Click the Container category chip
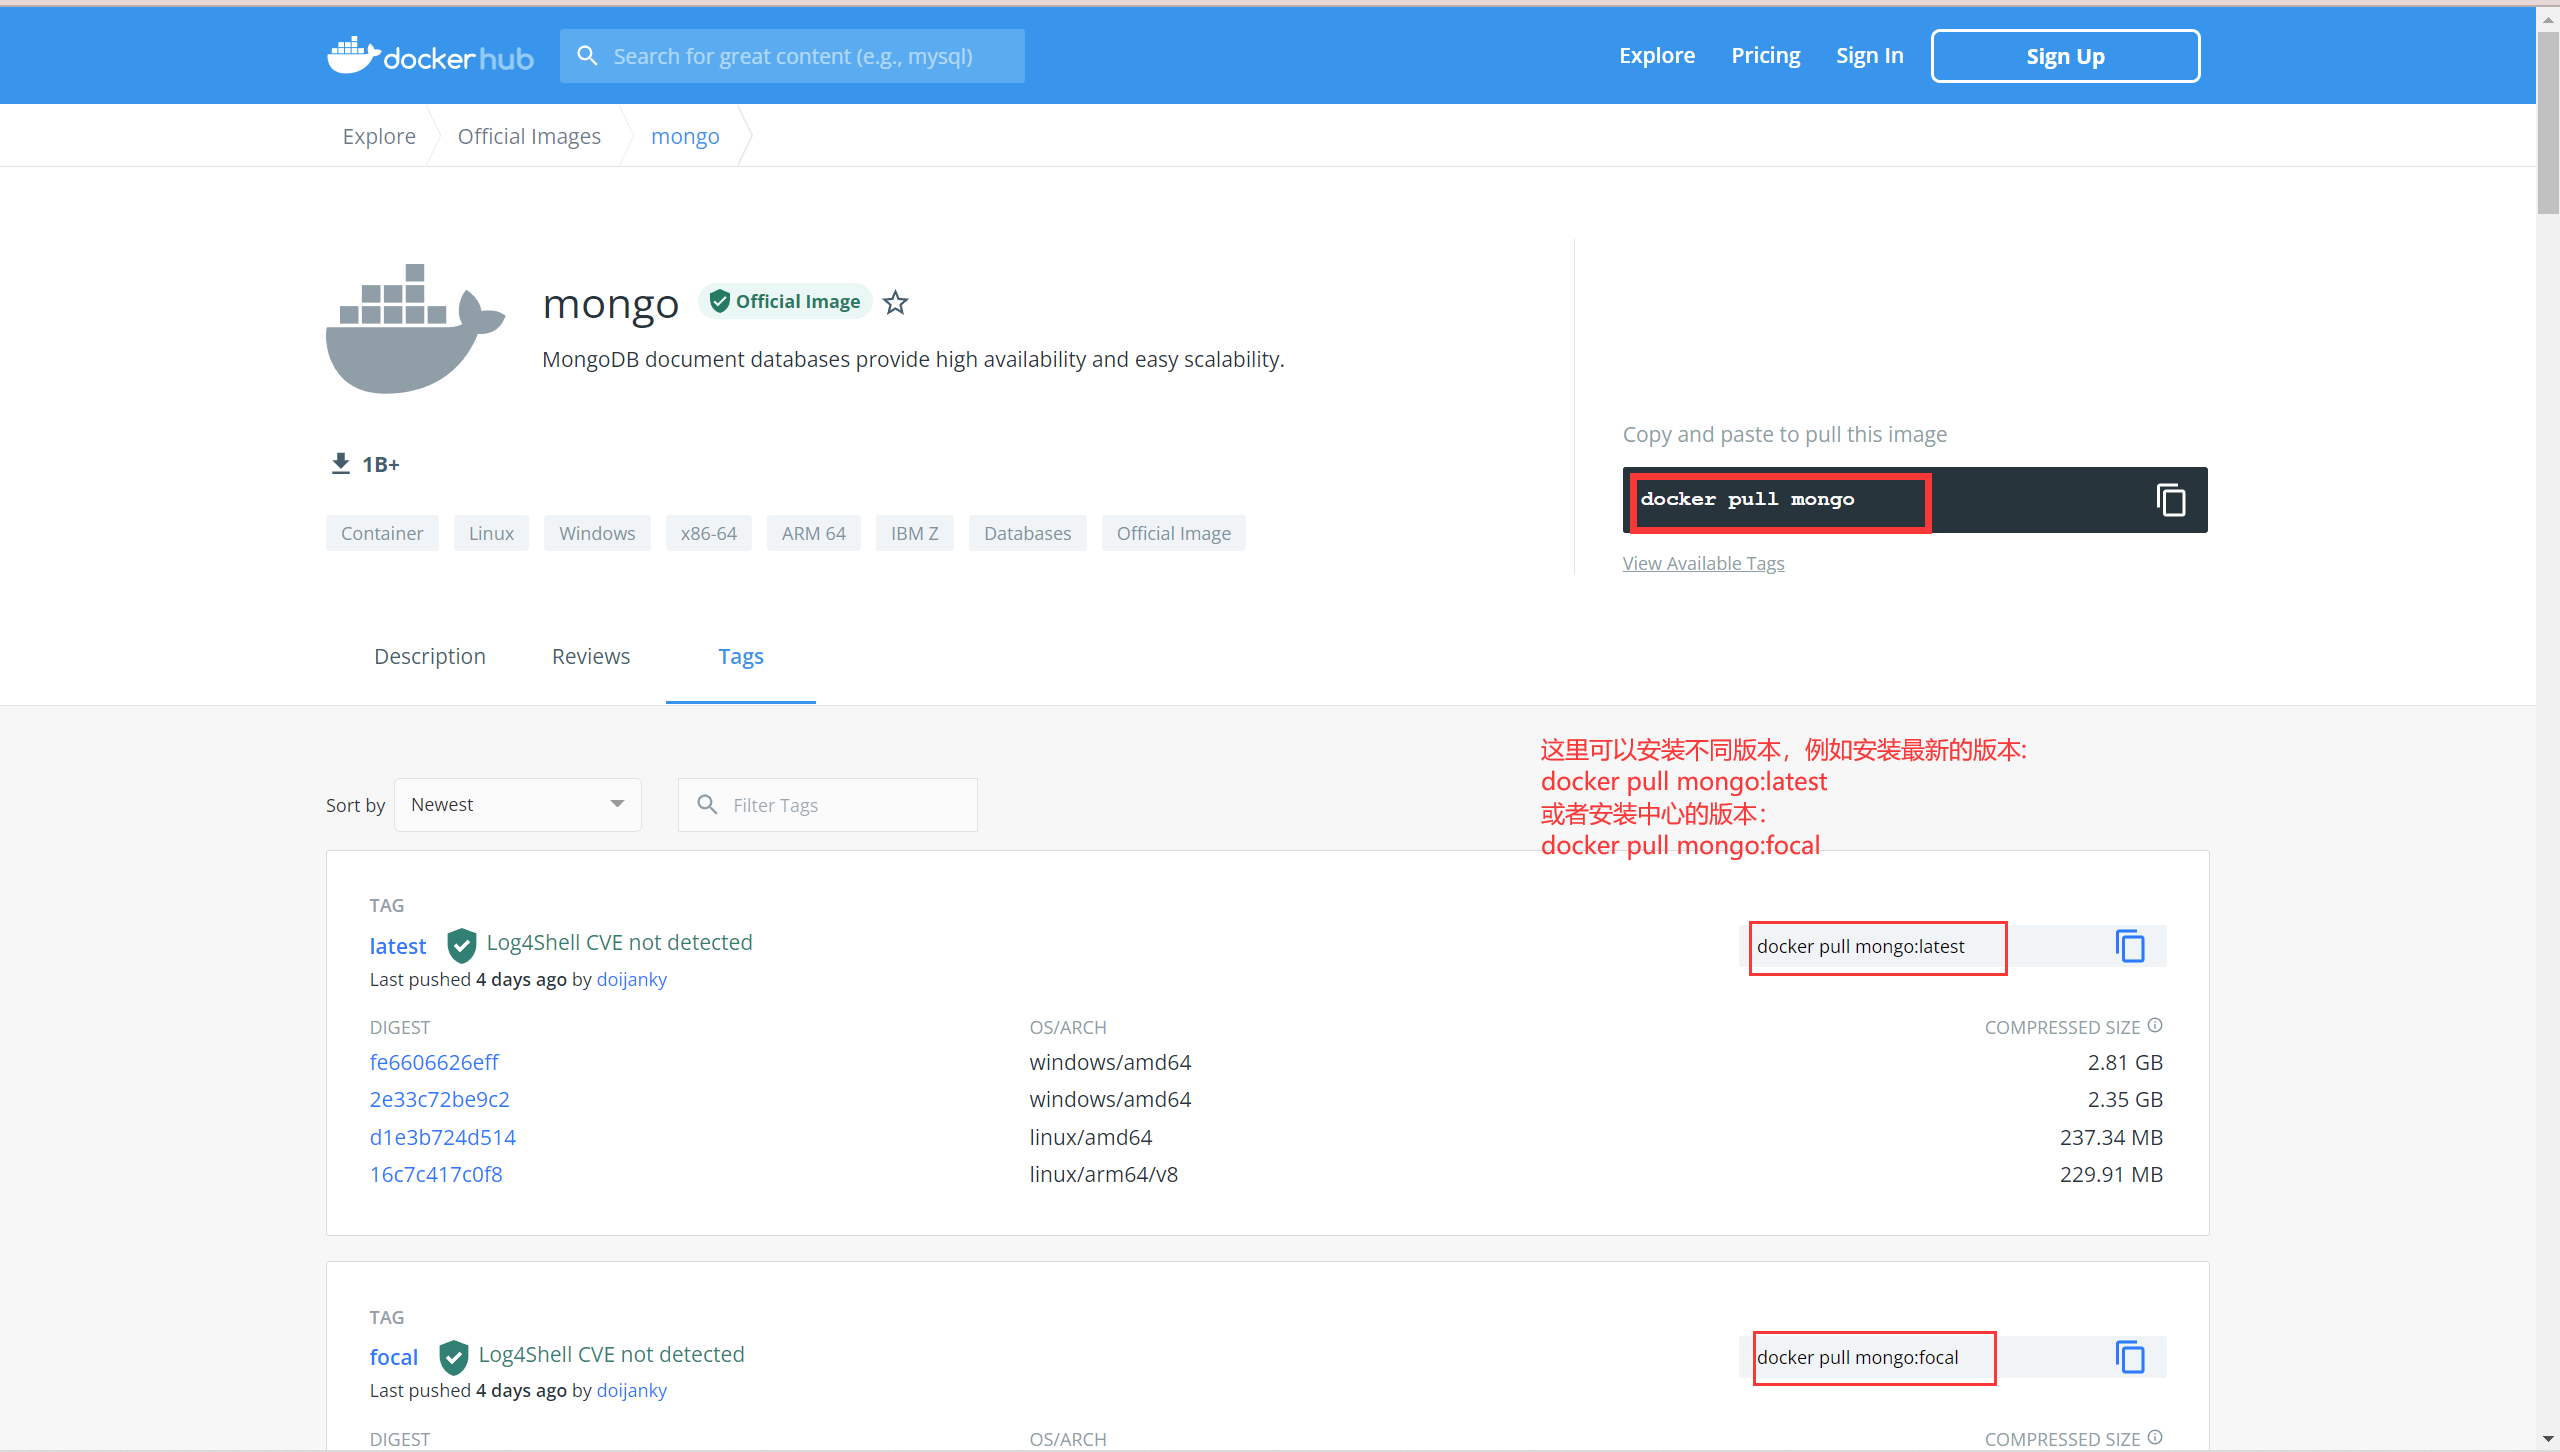The height and width of the screenshot is (1452, 2560). (x=382, y=533)
